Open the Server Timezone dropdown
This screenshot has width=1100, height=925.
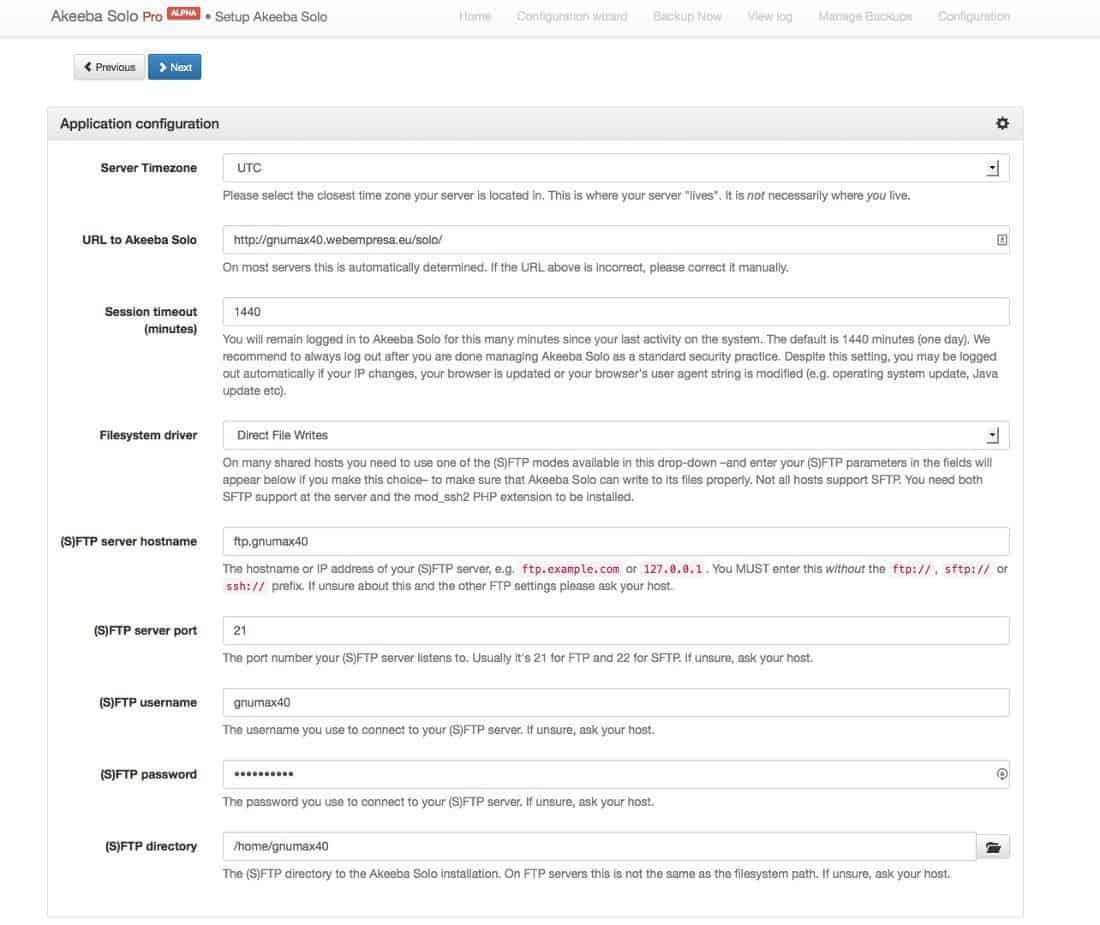point(616,168)
